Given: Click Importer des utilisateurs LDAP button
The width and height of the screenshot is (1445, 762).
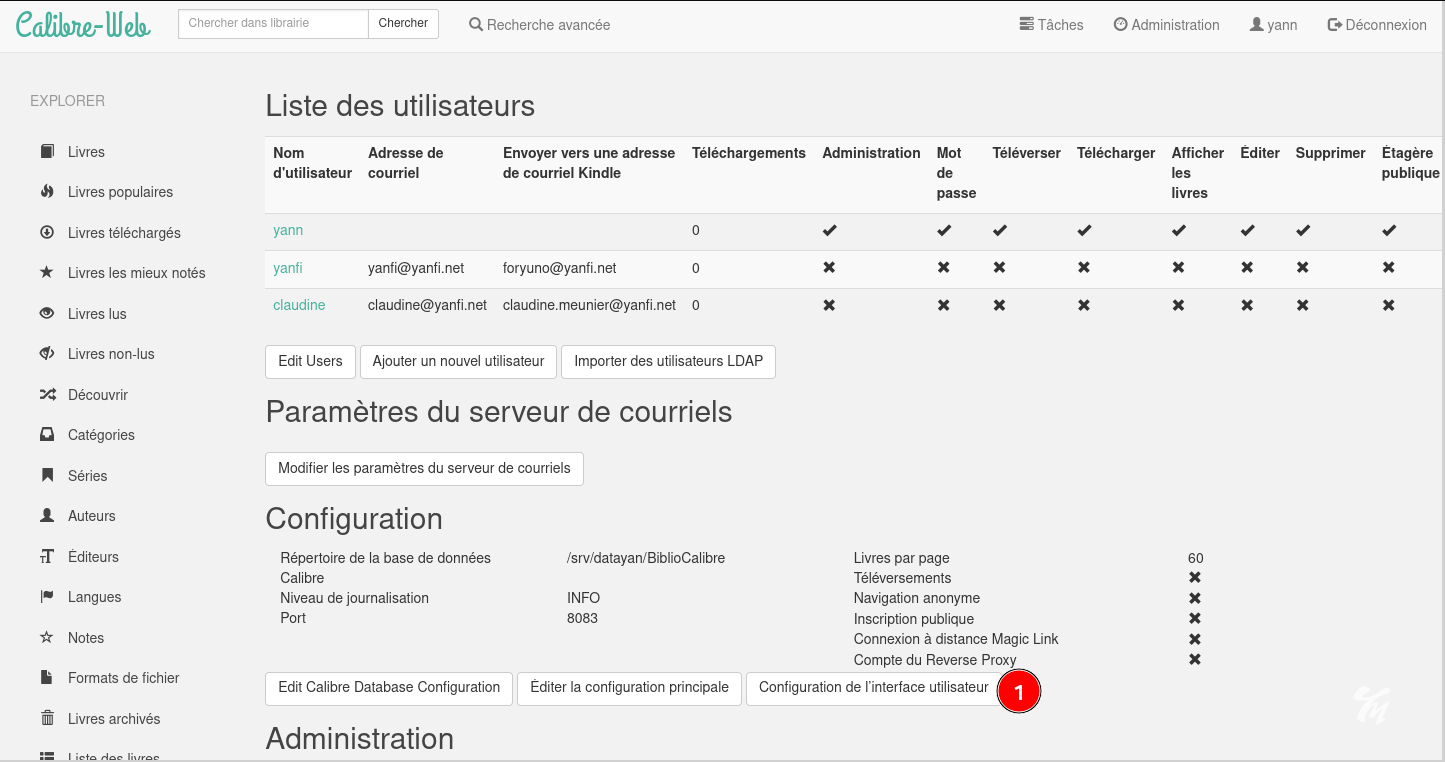Looking at the screenshot, I should pos(668,361).
